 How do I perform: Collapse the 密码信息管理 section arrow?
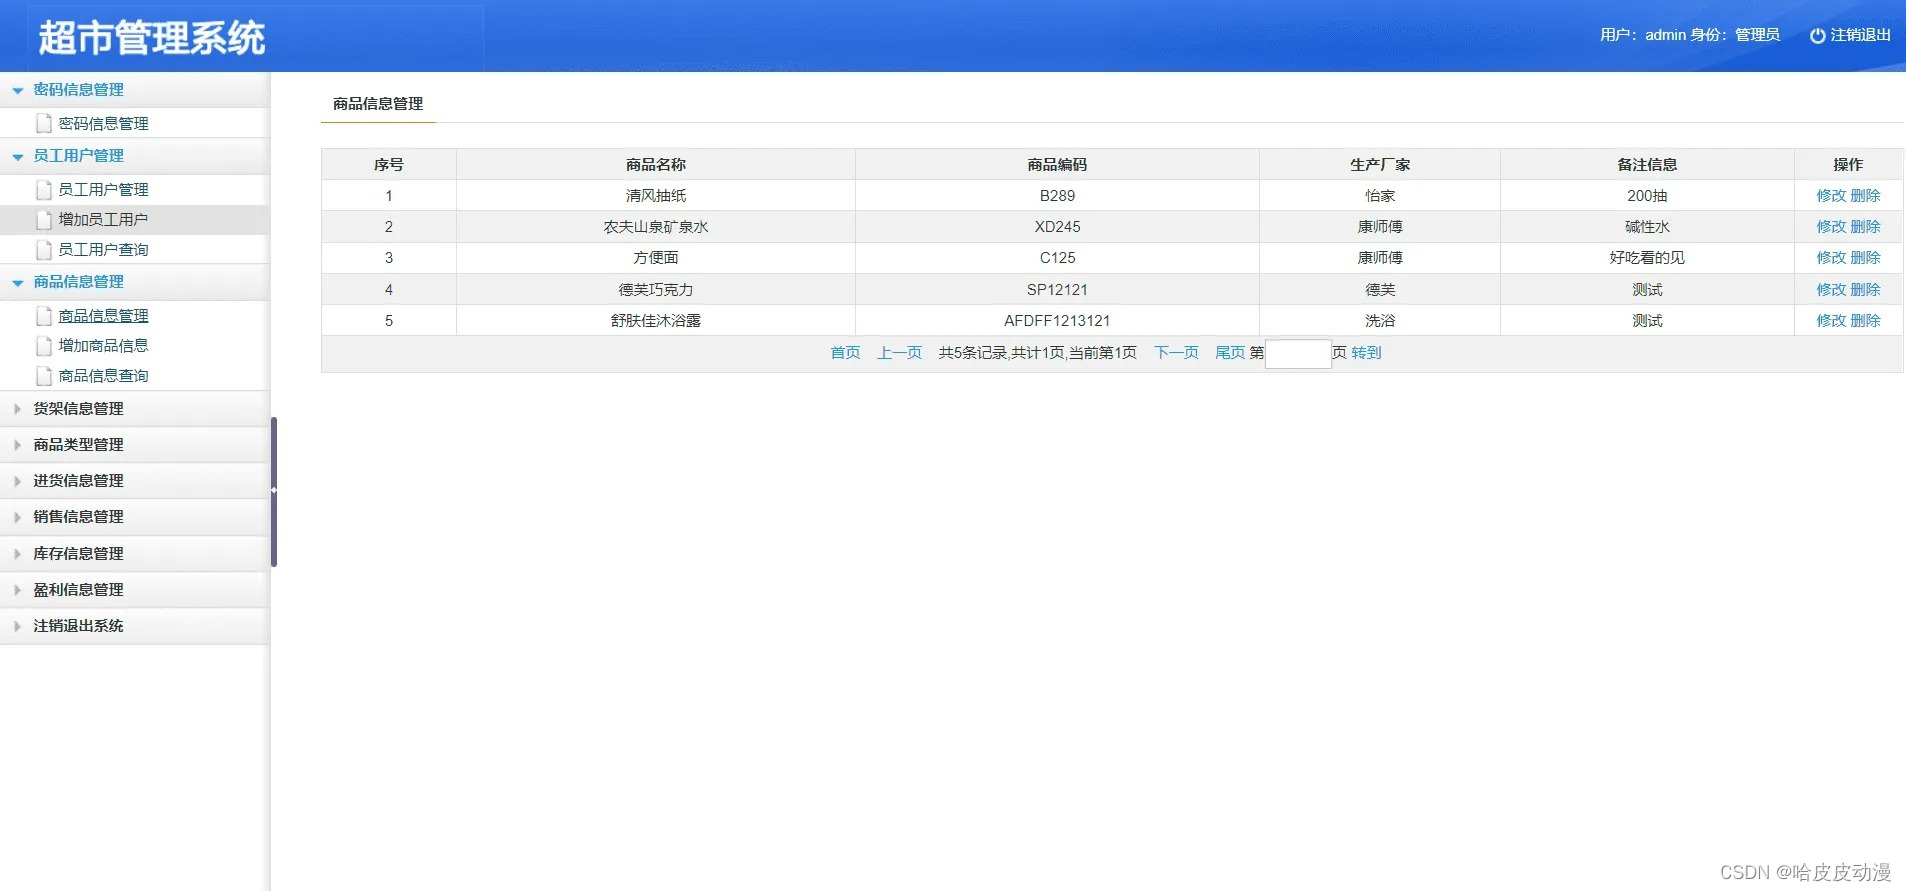coord(17,90)
